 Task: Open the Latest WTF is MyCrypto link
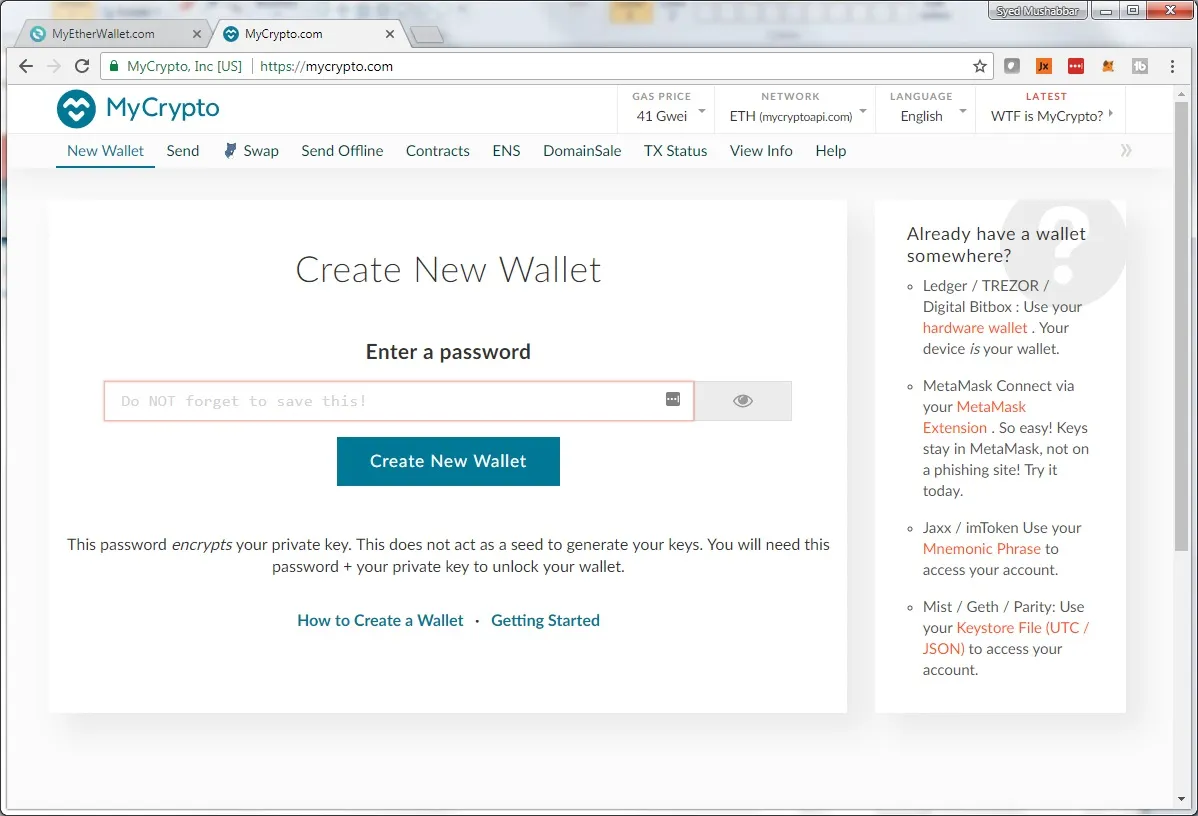[1051, 108]
